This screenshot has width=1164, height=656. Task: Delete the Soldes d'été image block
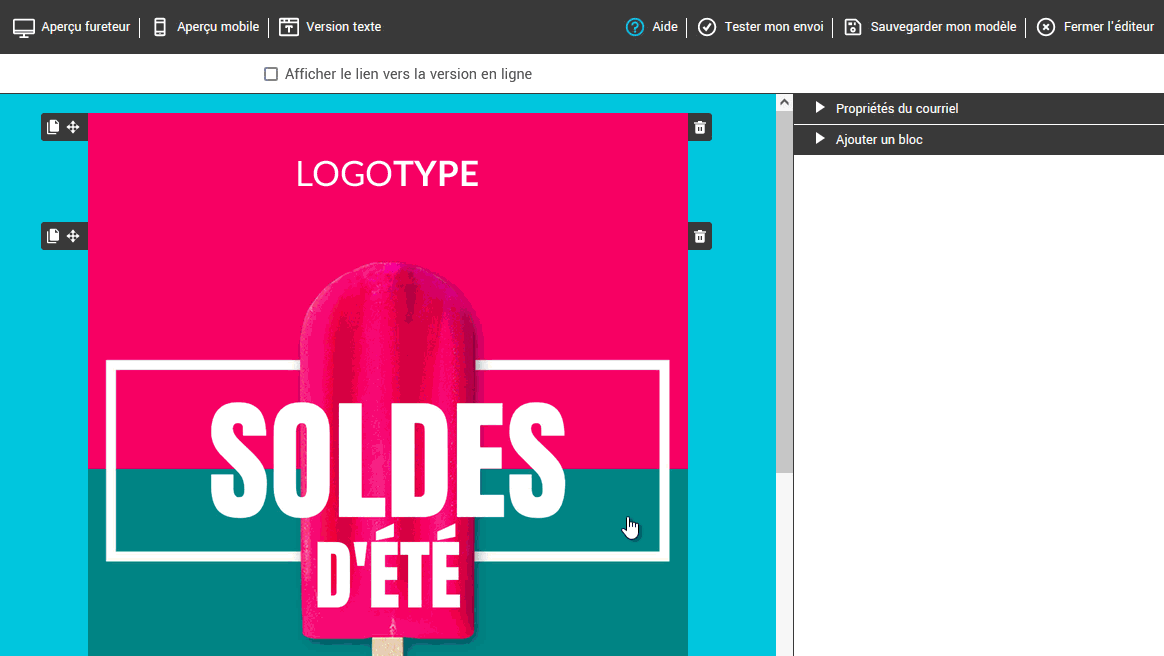click(x=700, y=236)
